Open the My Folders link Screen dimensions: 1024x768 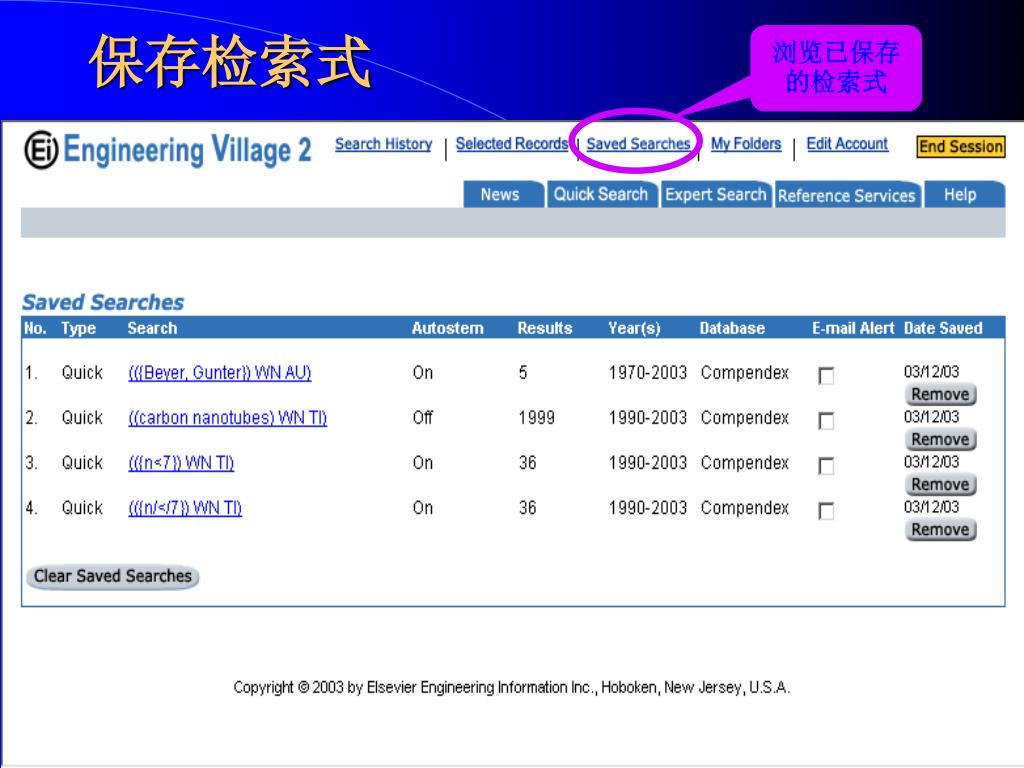pos(746,144)
